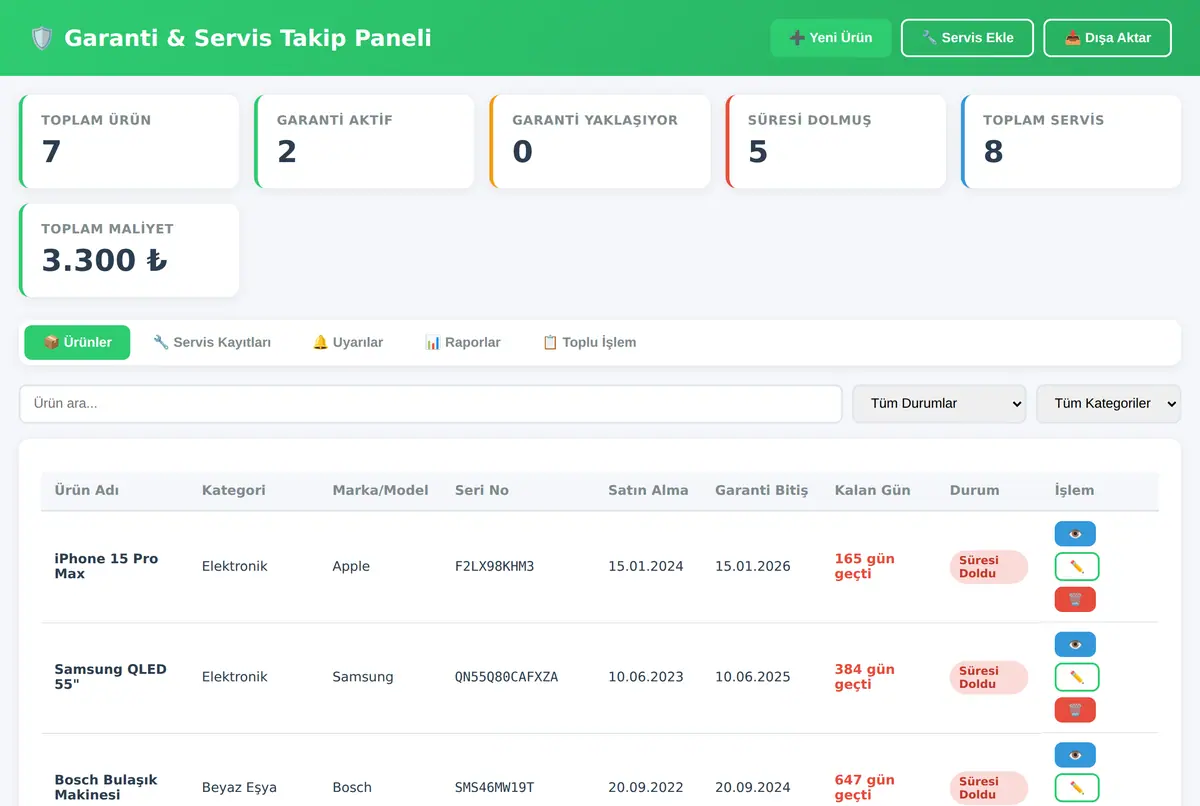Select the Toplam Maliyet stat card
The image size is (1200, 806).
click(x=129, y=250)
